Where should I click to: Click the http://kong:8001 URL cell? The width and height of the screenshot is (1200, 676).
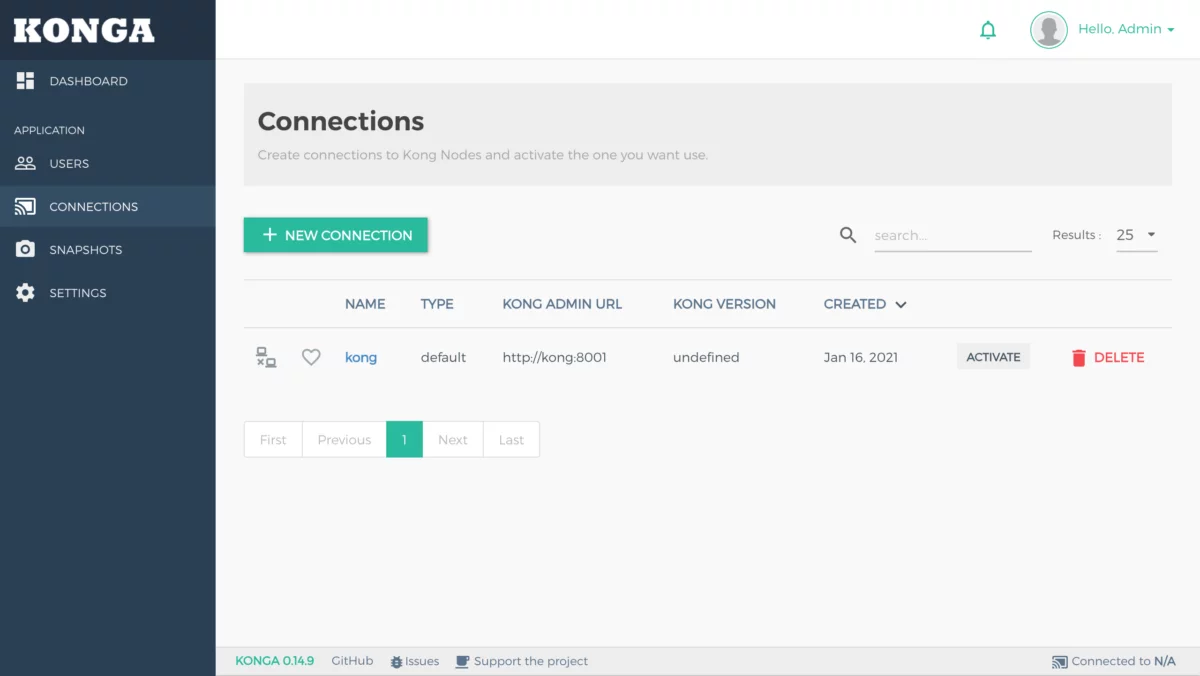[554, 357]
